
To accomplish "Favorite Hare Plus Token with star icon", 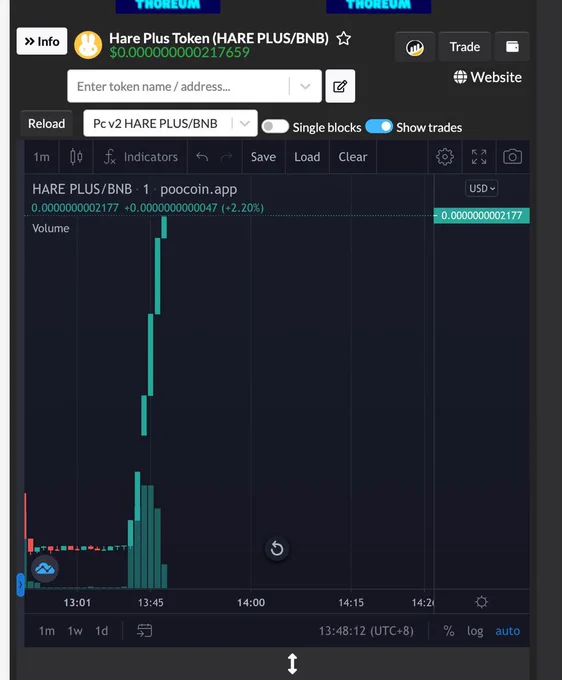I will (x=344, y=38).
